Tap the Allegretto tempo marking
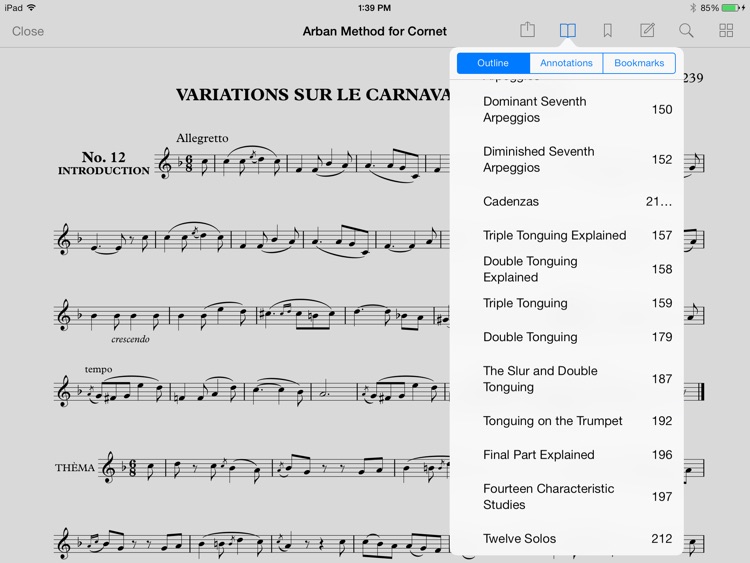Screen dimensions: 750x563 point(202,138)
